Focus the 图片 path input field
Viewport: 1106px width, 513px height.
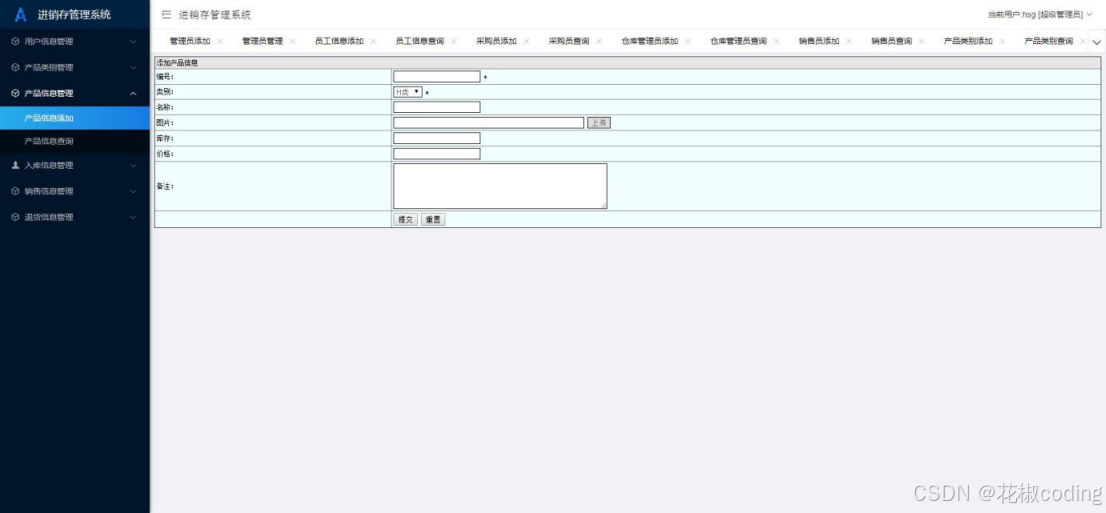(x=489, y=123)
